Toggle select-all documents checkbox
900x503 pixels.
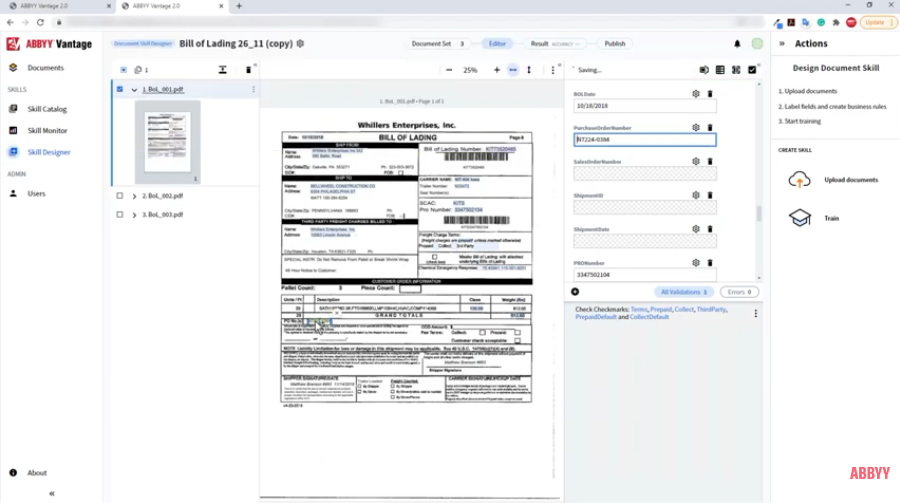[123, 70]
